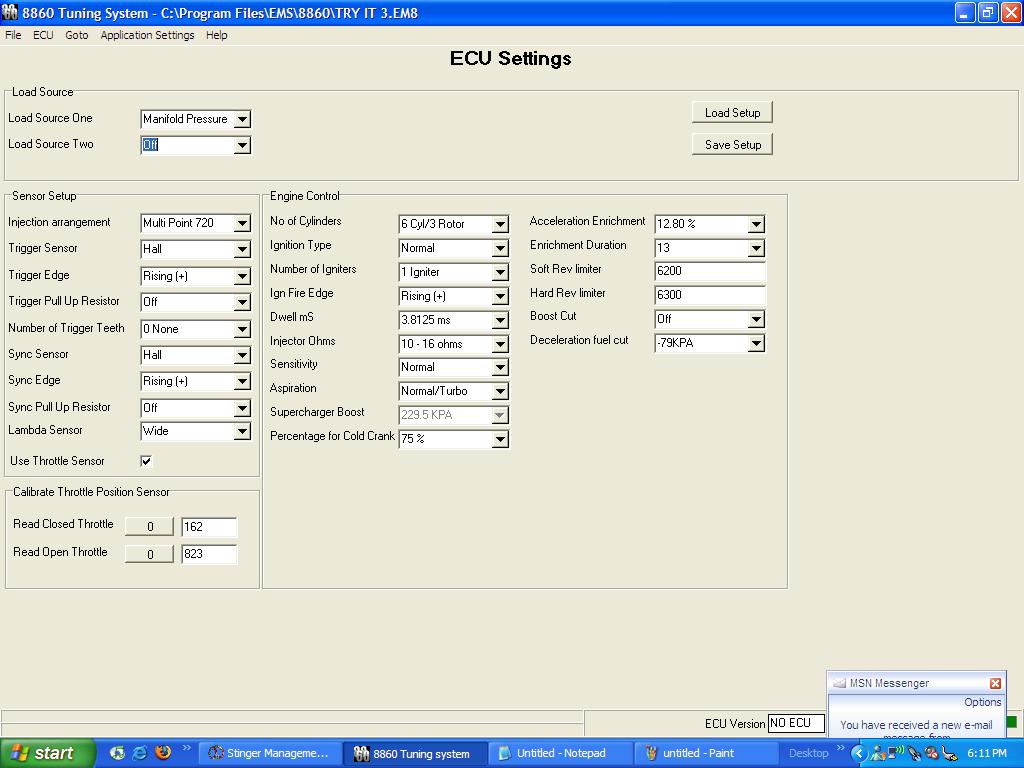Open the ECU menu
The width and height of the screenshot is (1024, 768).
[x=43, y=35]
